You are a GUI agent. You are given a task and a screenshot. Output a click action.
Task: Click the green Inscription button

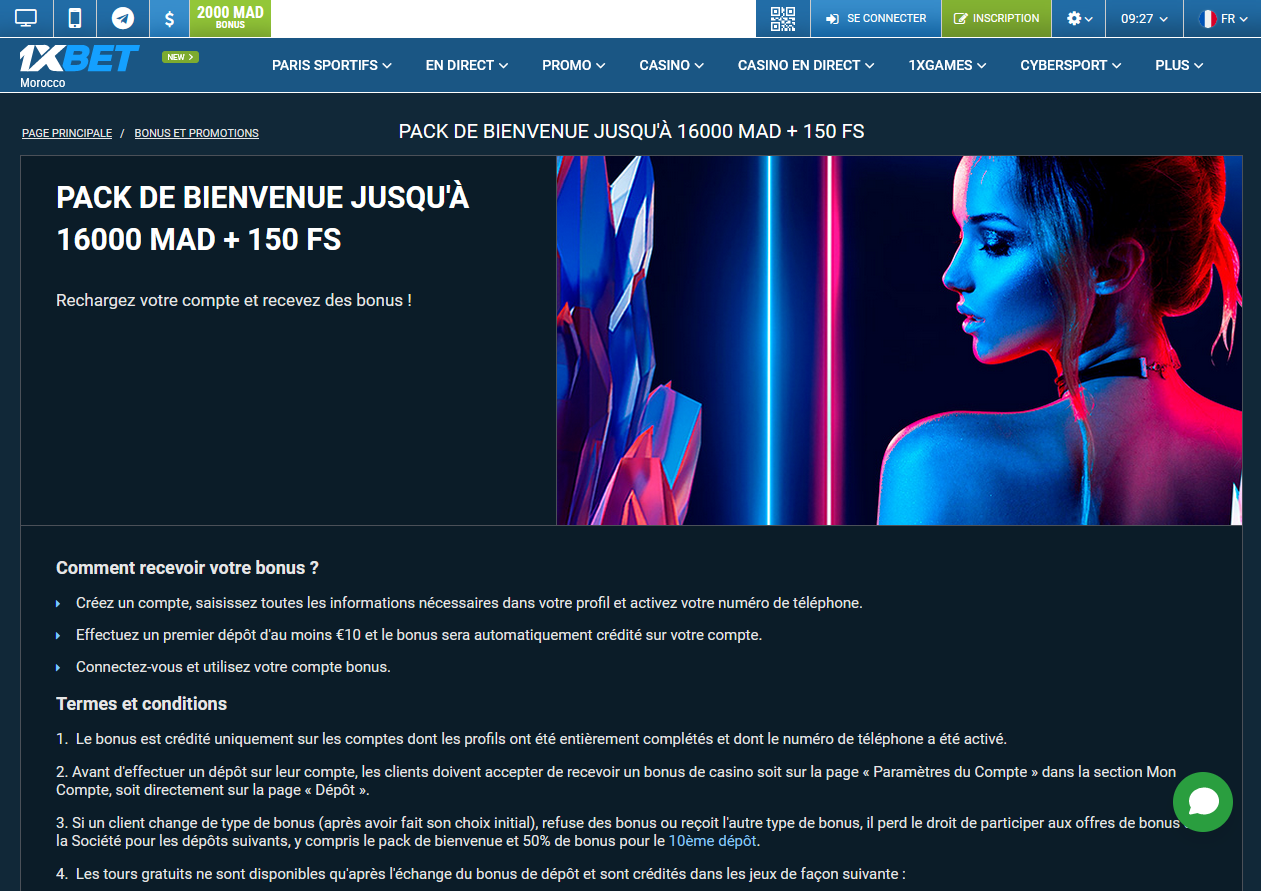click(996, 18)
